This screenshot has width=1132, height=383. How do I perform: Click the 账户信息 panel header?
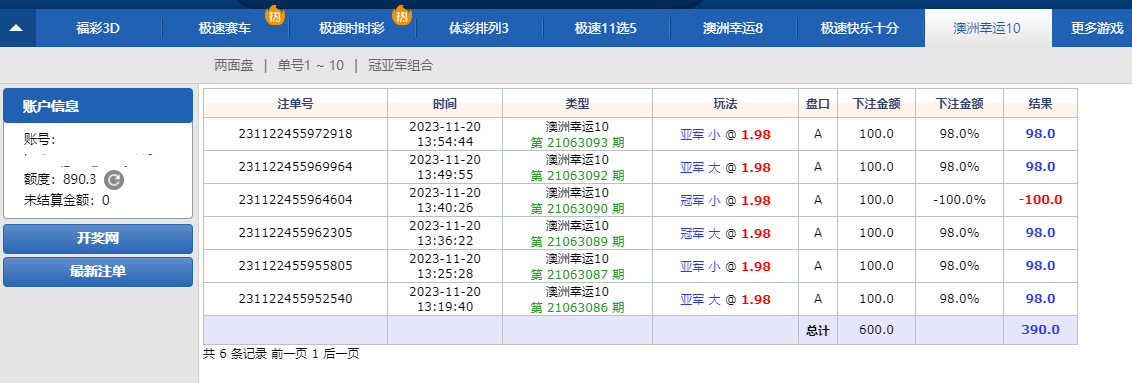98,106
